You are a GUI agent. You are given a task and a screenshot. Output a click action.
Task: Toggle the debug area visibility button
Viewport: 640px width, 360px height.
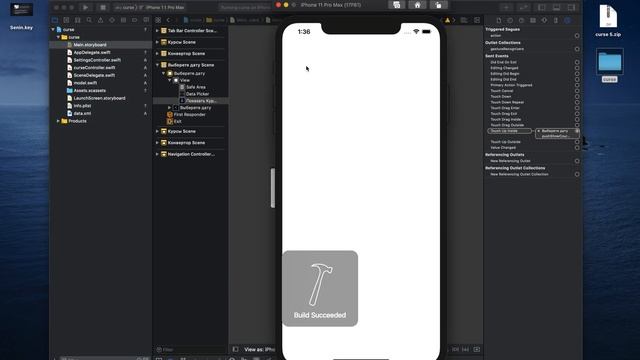(556, 7)
